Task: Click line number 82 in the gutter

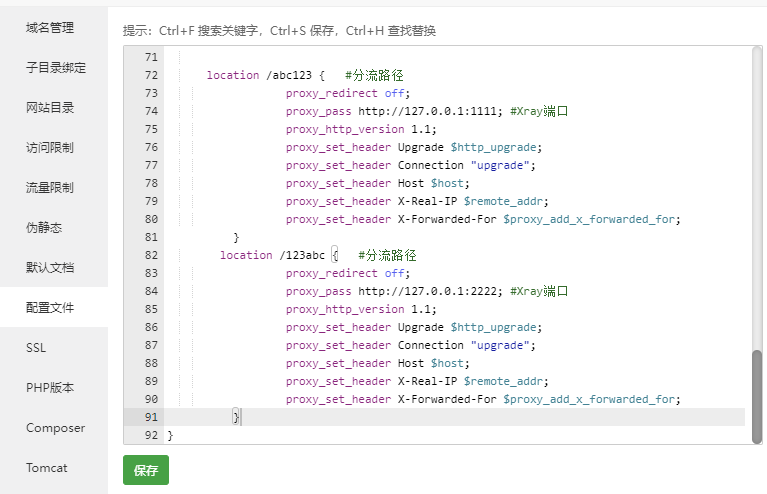Action: tap(150, 255)
